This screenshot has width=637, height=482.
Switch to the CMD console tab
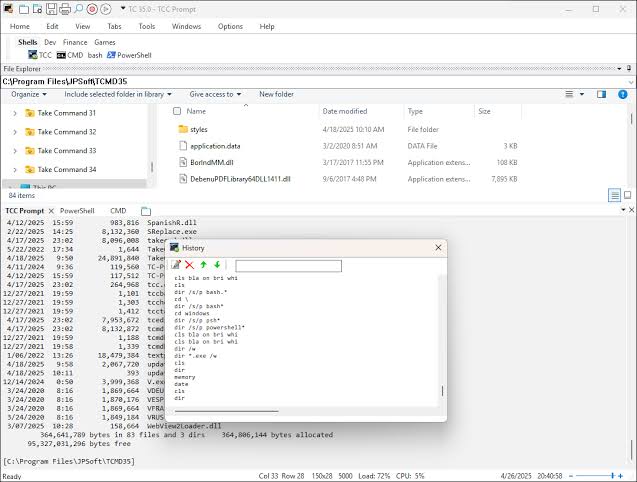click(118, 211)
